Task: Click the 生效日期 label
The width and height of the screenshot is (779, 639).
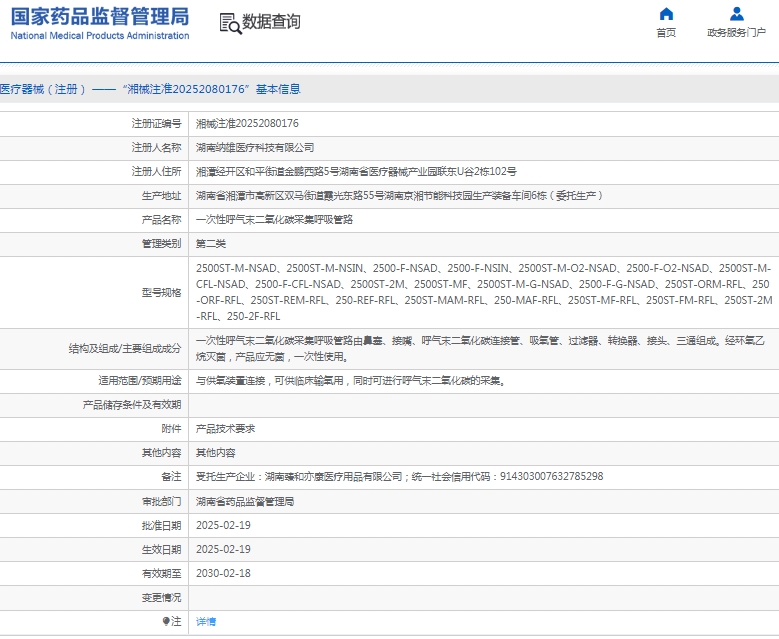Action: pos(161,549)
